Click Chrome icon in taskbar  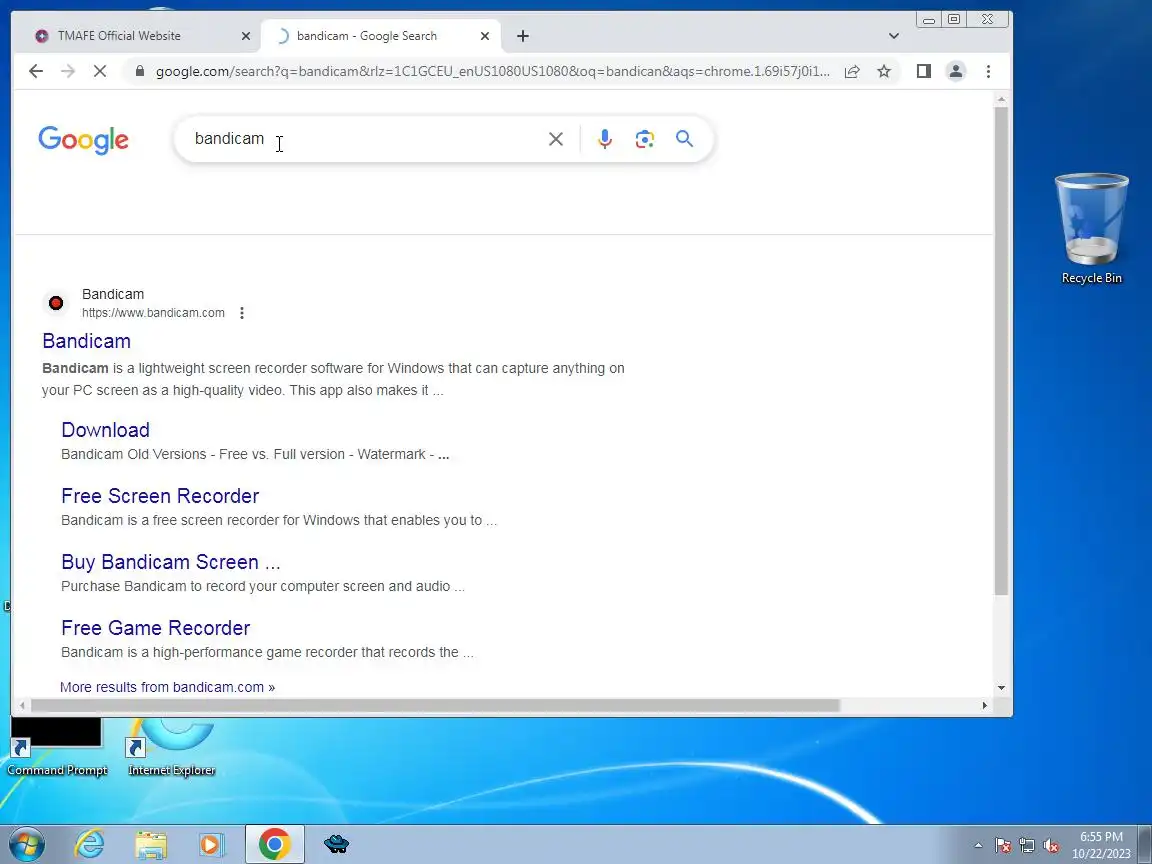point(274,844)
